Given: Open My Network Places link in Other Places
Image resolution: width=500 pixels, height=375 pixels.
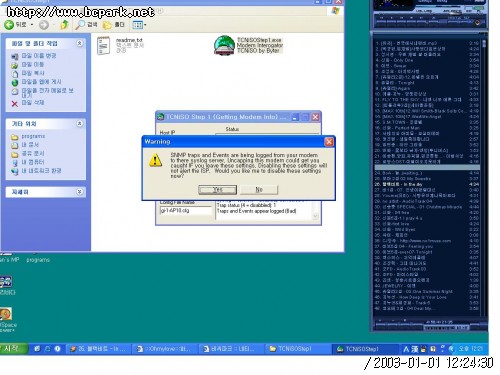Looking at the screenshot, I should click(x=41, y=171).
